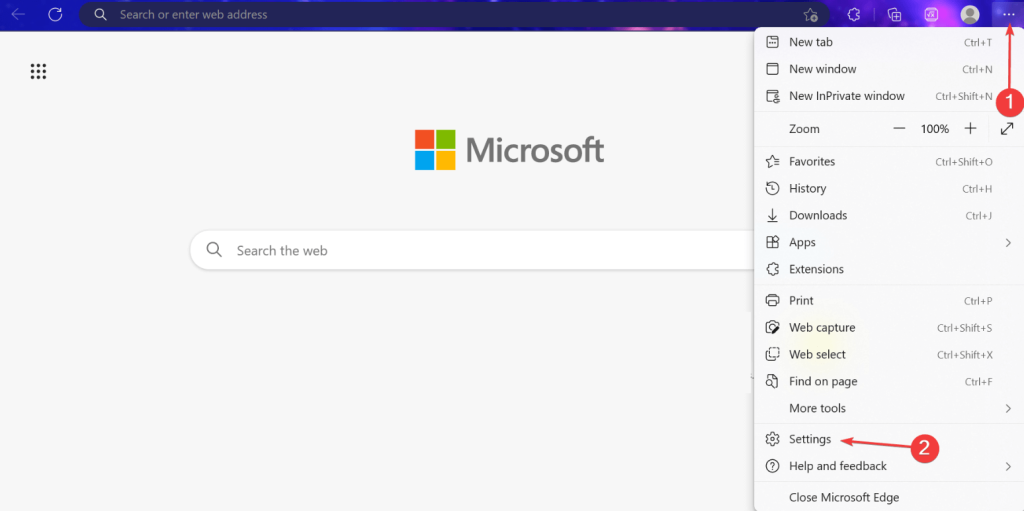
Task: Open Settings from the menu
Action: (889, 439)
